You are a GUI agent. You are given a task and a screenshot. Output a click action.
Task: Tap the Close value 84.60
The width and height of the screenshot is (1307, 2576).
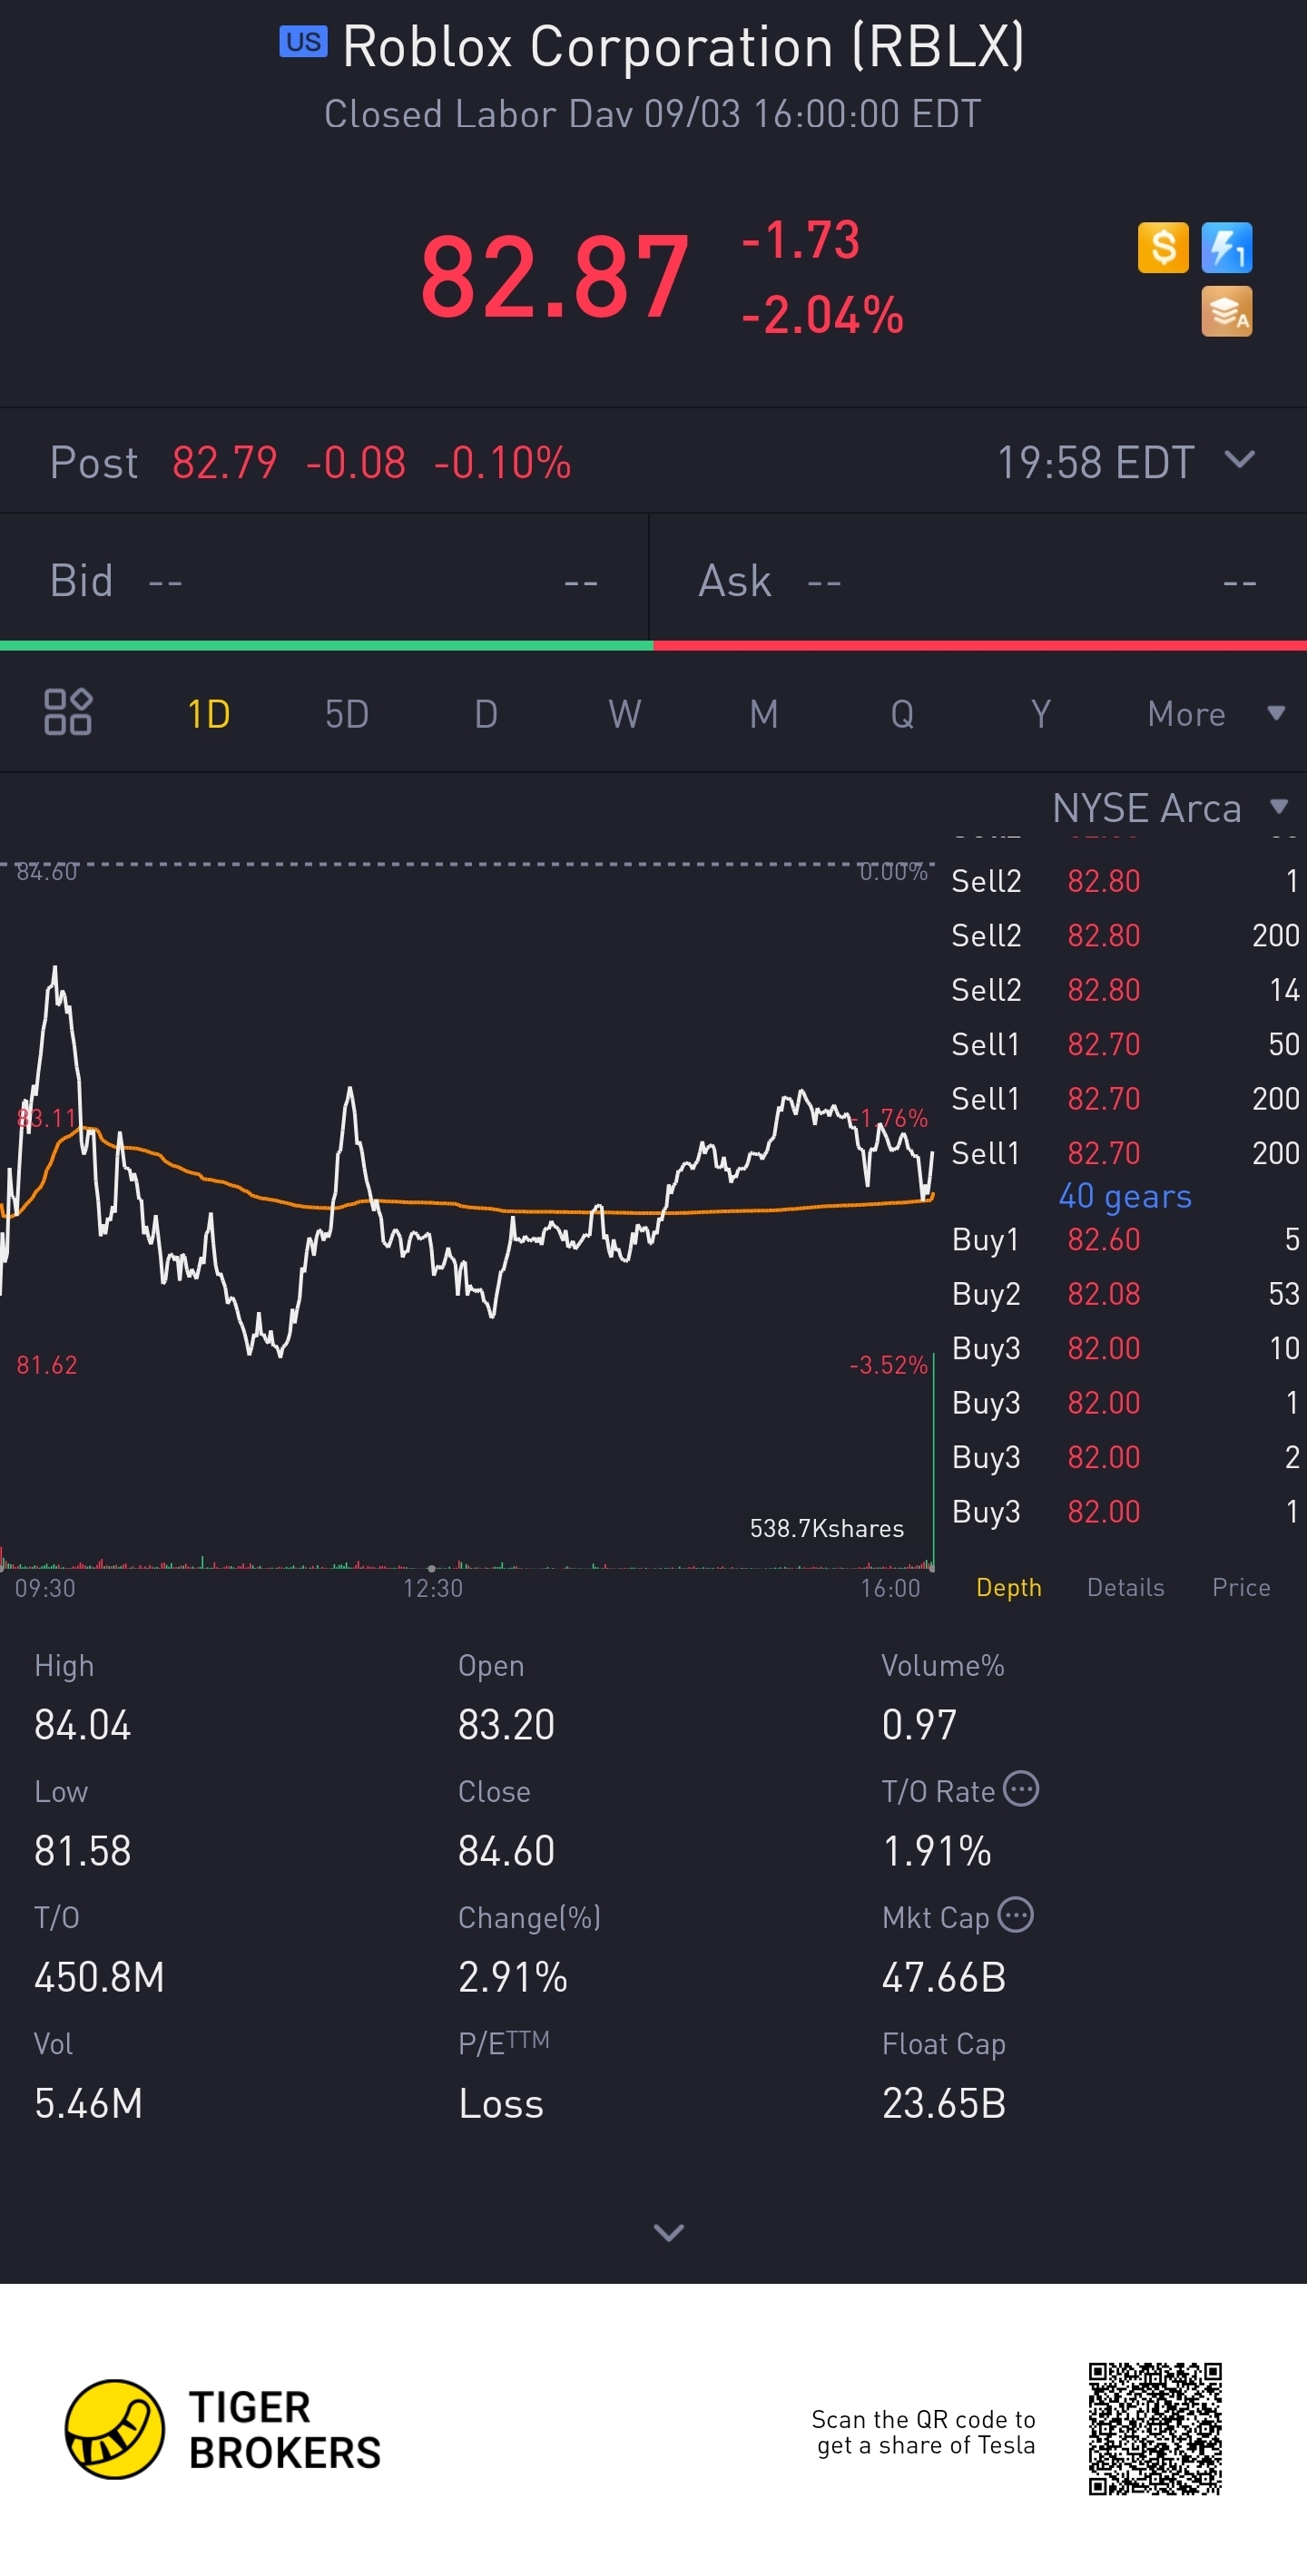click(x=506, y=1851)
